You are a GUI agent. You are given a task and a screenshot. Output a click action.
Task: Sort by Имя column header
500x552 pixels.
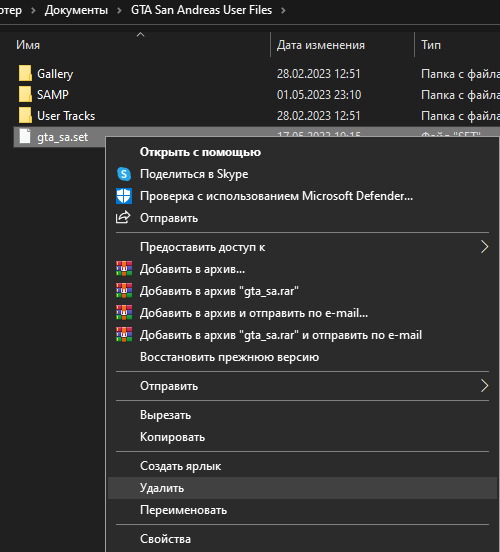28,45
